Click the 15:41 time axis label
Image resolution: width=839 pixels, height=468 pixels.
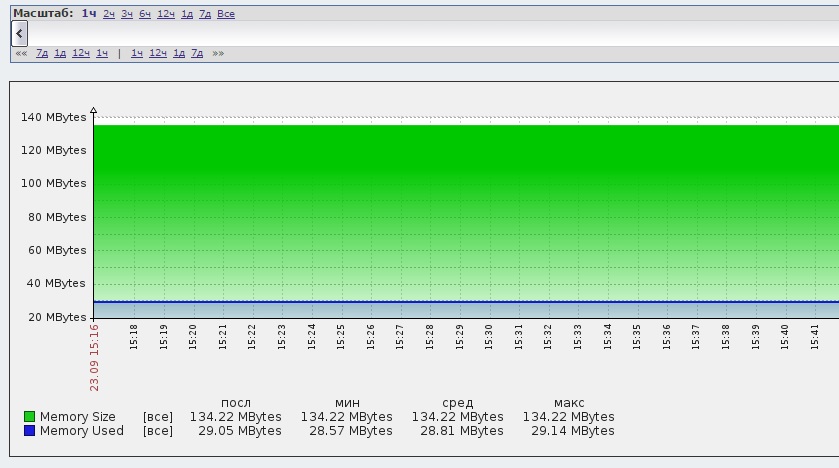click(x=814, y=337)
